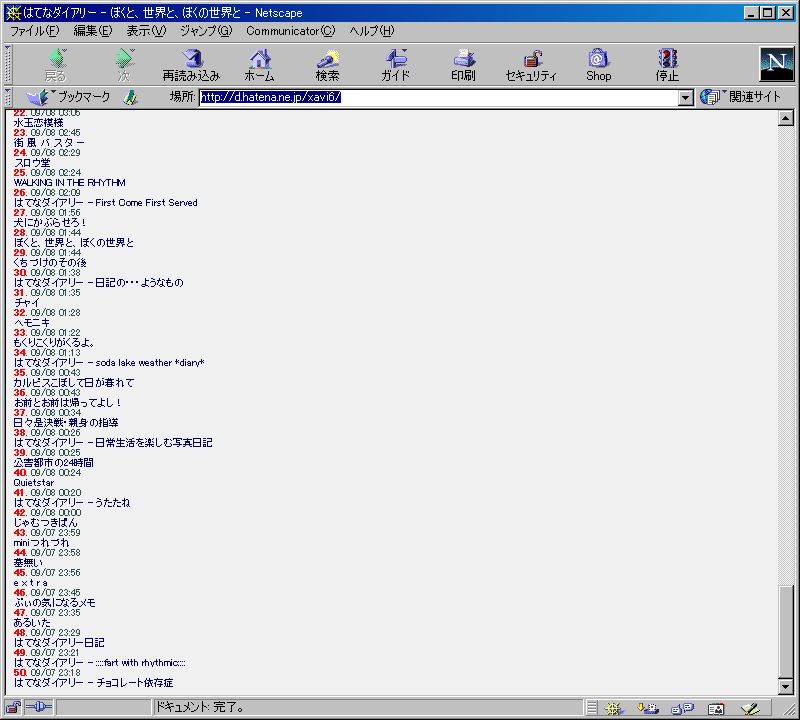Open Newsgroups from the component bar

(682, 708)
